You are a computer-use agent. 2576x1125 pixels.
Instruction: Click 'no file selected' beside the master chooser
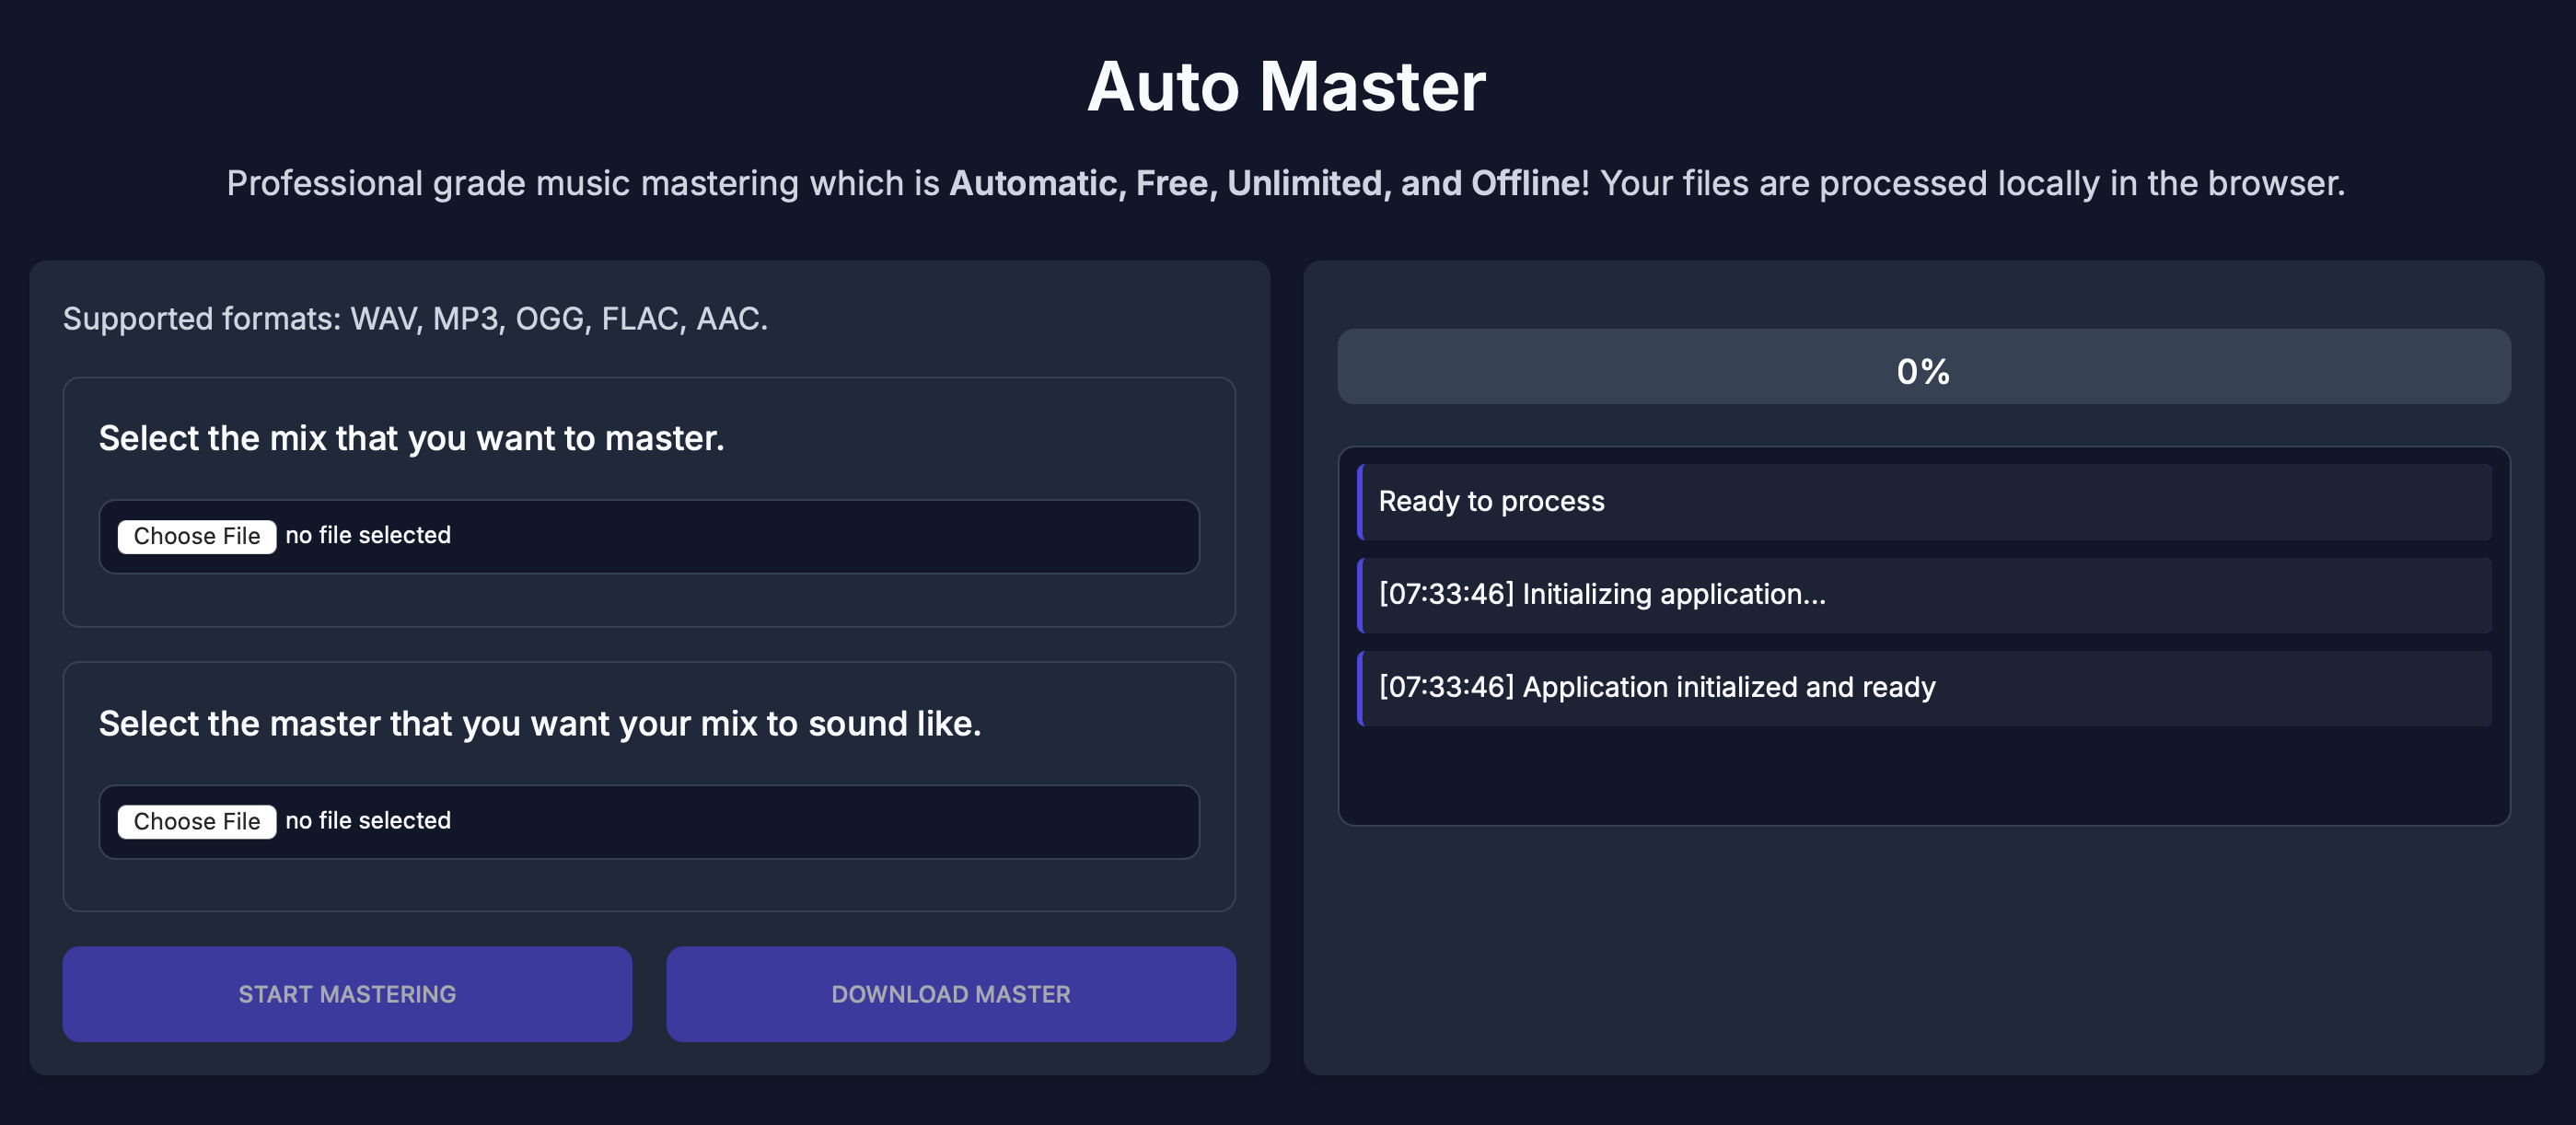pyautogui.click(x=366, y=821)
